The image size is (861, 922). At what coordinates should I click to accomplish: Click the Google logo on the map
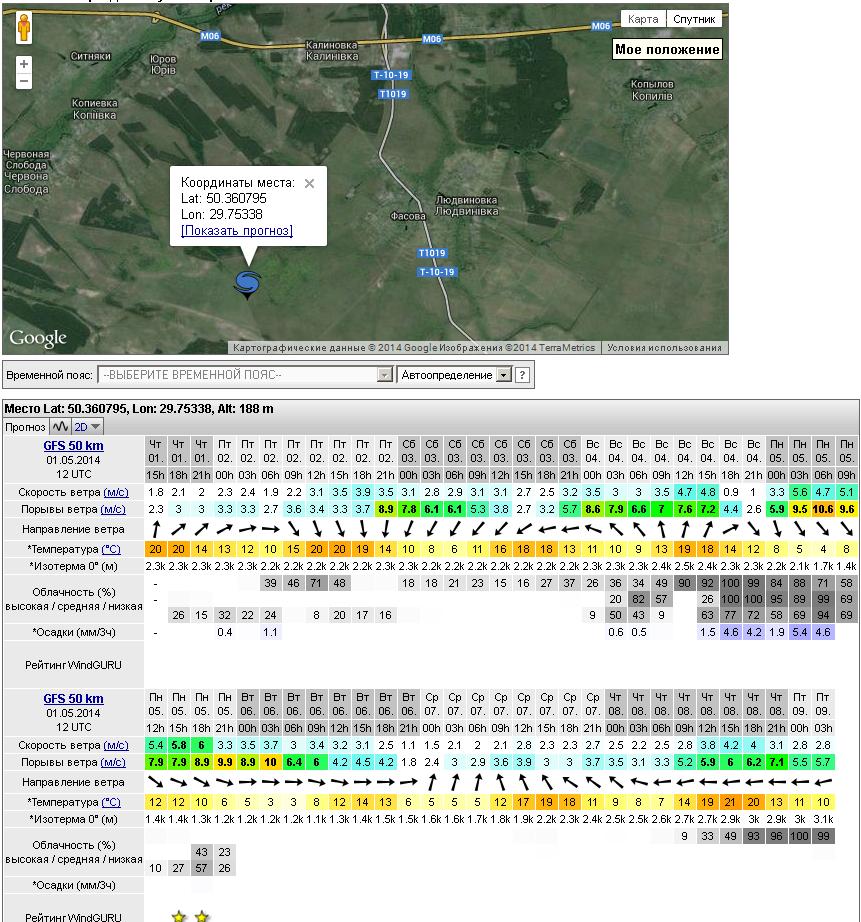pyautogui.click(x=38, y=338)
